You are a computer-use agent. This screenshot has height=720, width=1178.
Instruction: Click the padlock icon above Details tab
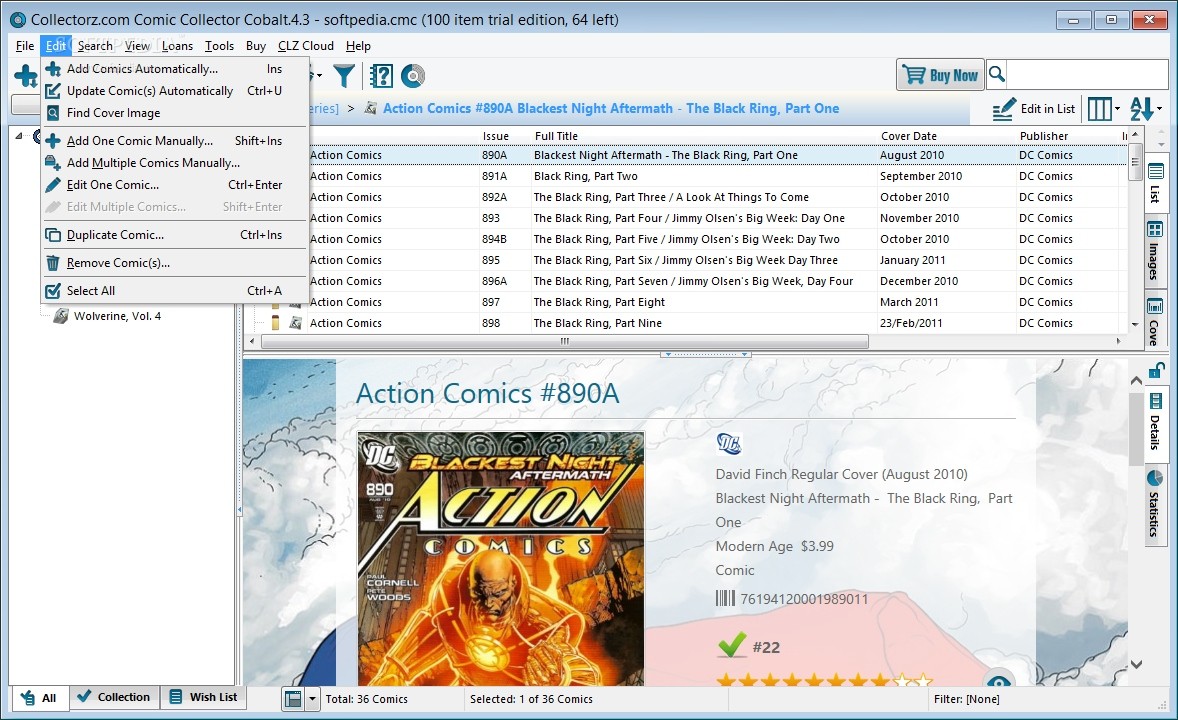[x=1156, y=370]
